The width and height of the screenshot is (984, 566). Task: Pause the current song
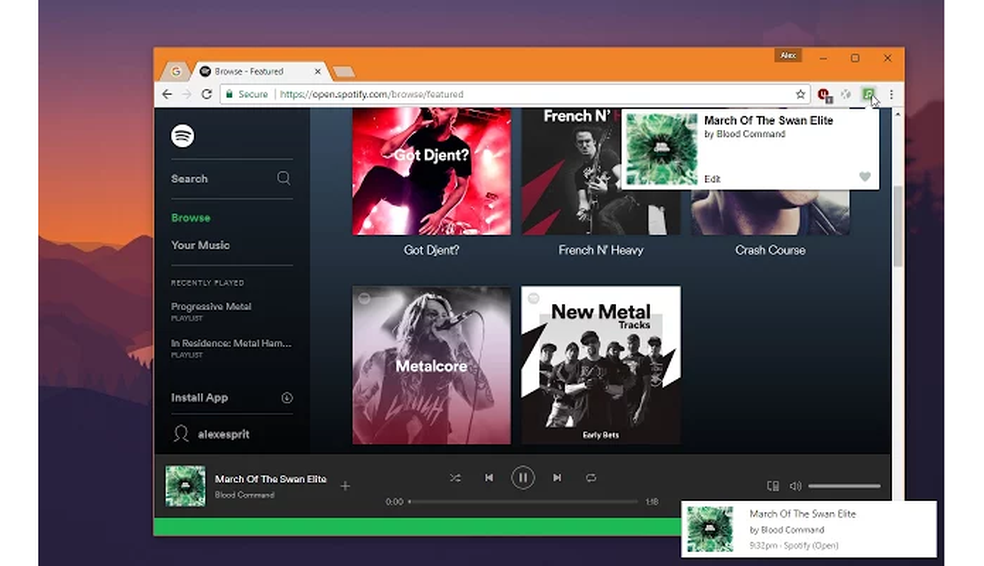(523, 478)
